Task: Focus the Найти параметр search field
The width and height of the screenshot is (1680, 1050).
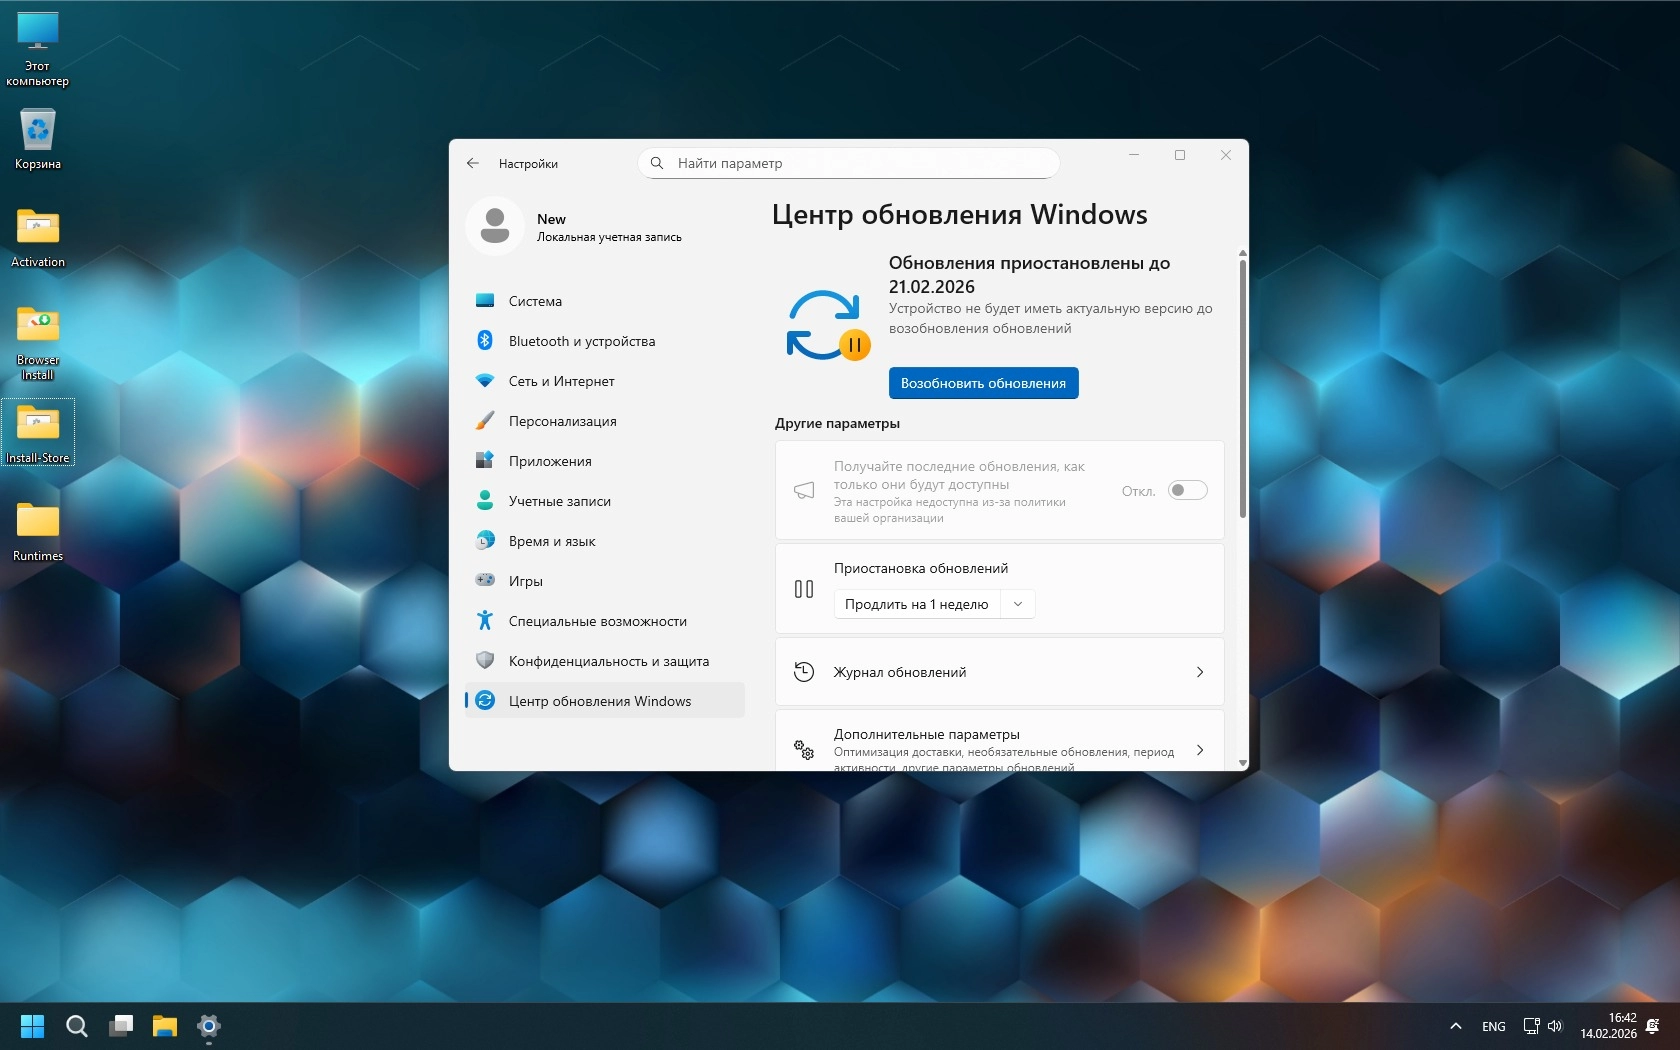Action: point(848,163)
